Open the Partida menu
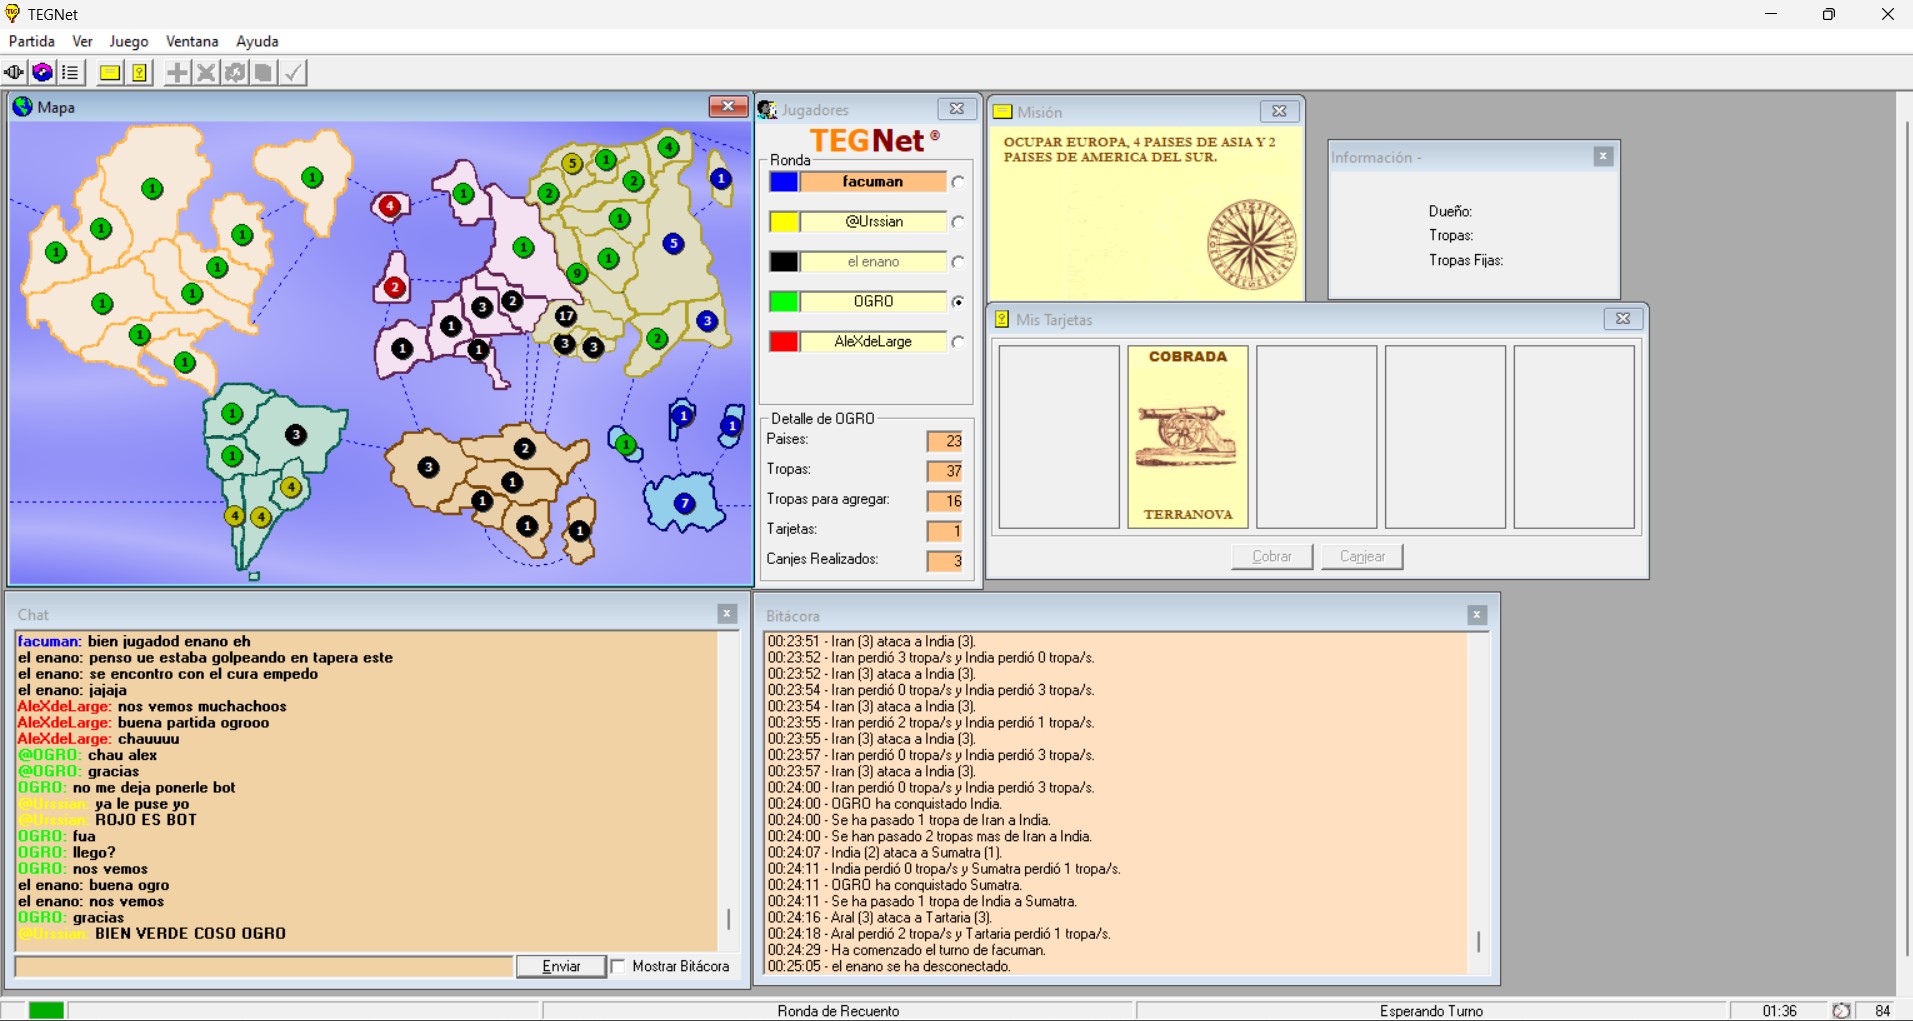The width and height of the screenshot is (1913, 1021). [x=32, y=41]
